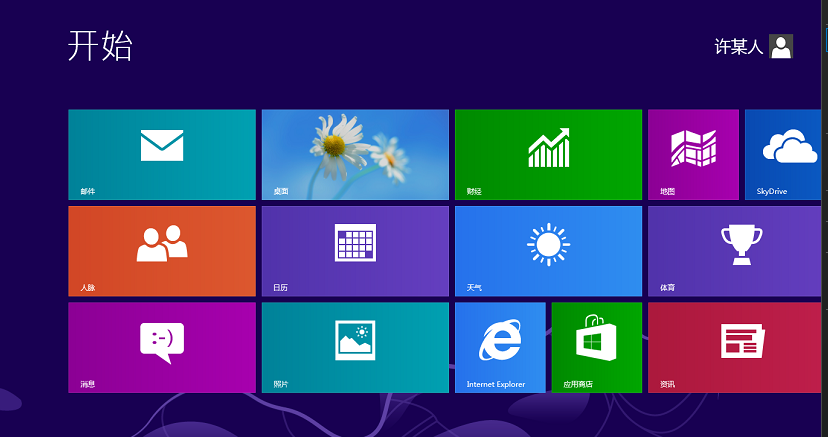828x437 pixels.
Task: Open the Sports (体育) trophy tile
Action: tap(735, 251)
